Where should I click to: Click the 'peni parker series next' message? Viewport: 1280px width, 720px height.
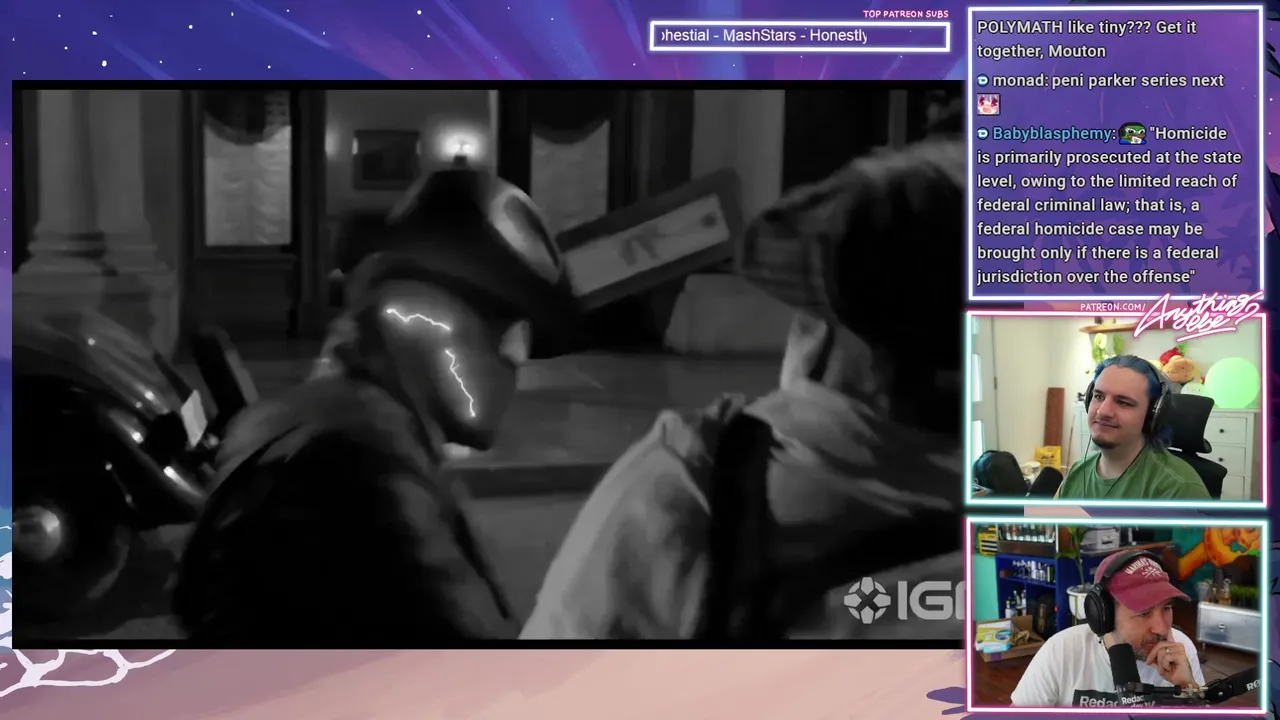(x=1138, y=80)
